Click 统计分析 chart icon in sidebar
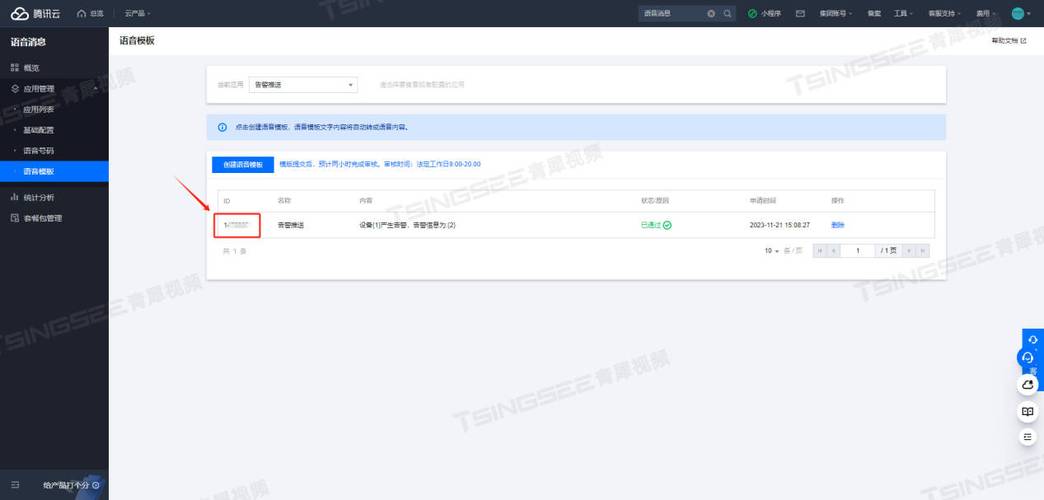Image resolution: width=1044 pixels, height=500 pixels. click(x=15, y=197)
